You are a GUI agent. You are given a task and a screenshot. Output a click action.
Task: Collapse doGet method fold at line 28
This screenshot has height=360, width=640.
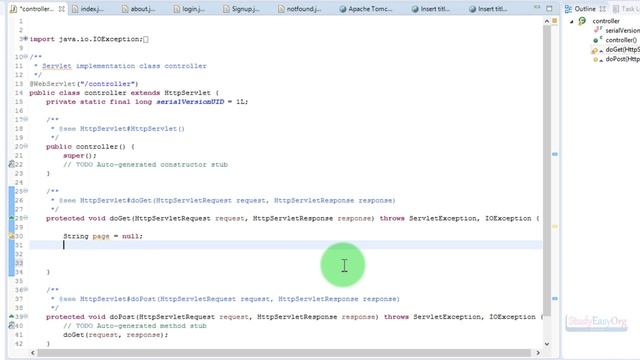pos(26,218)
